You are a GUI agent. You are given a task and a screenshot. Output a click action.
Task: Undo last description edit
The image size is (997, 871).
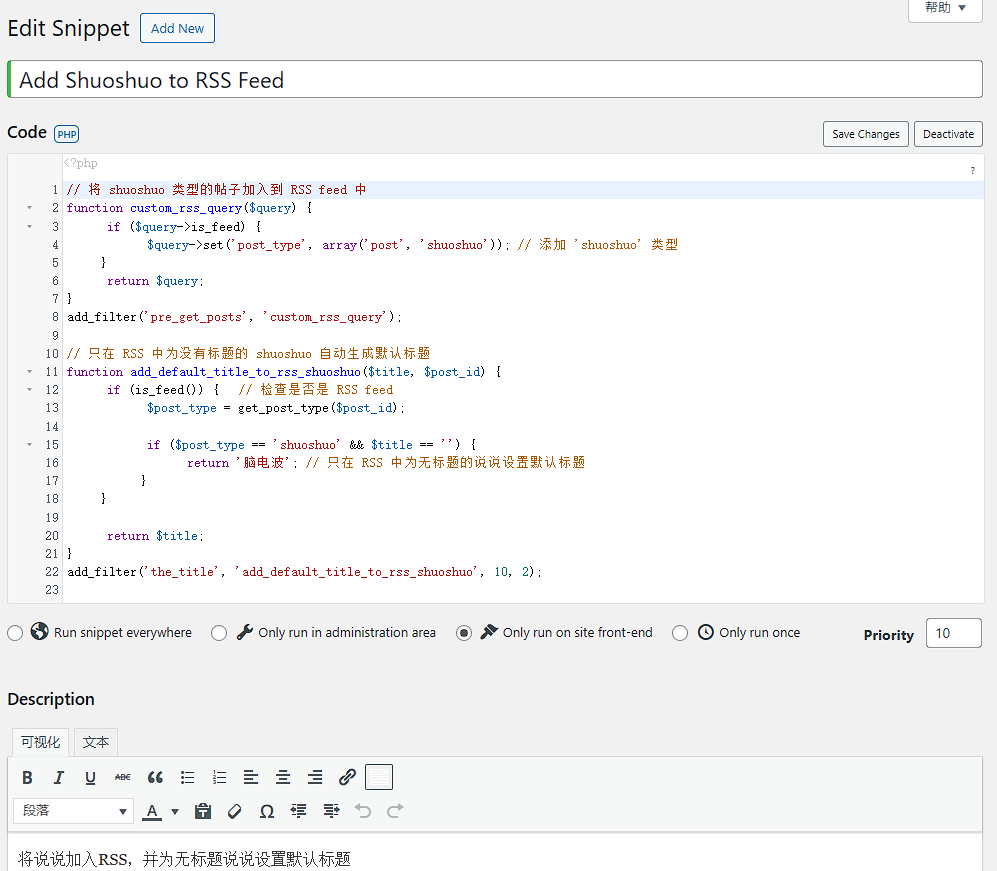(x=363, y=811)
